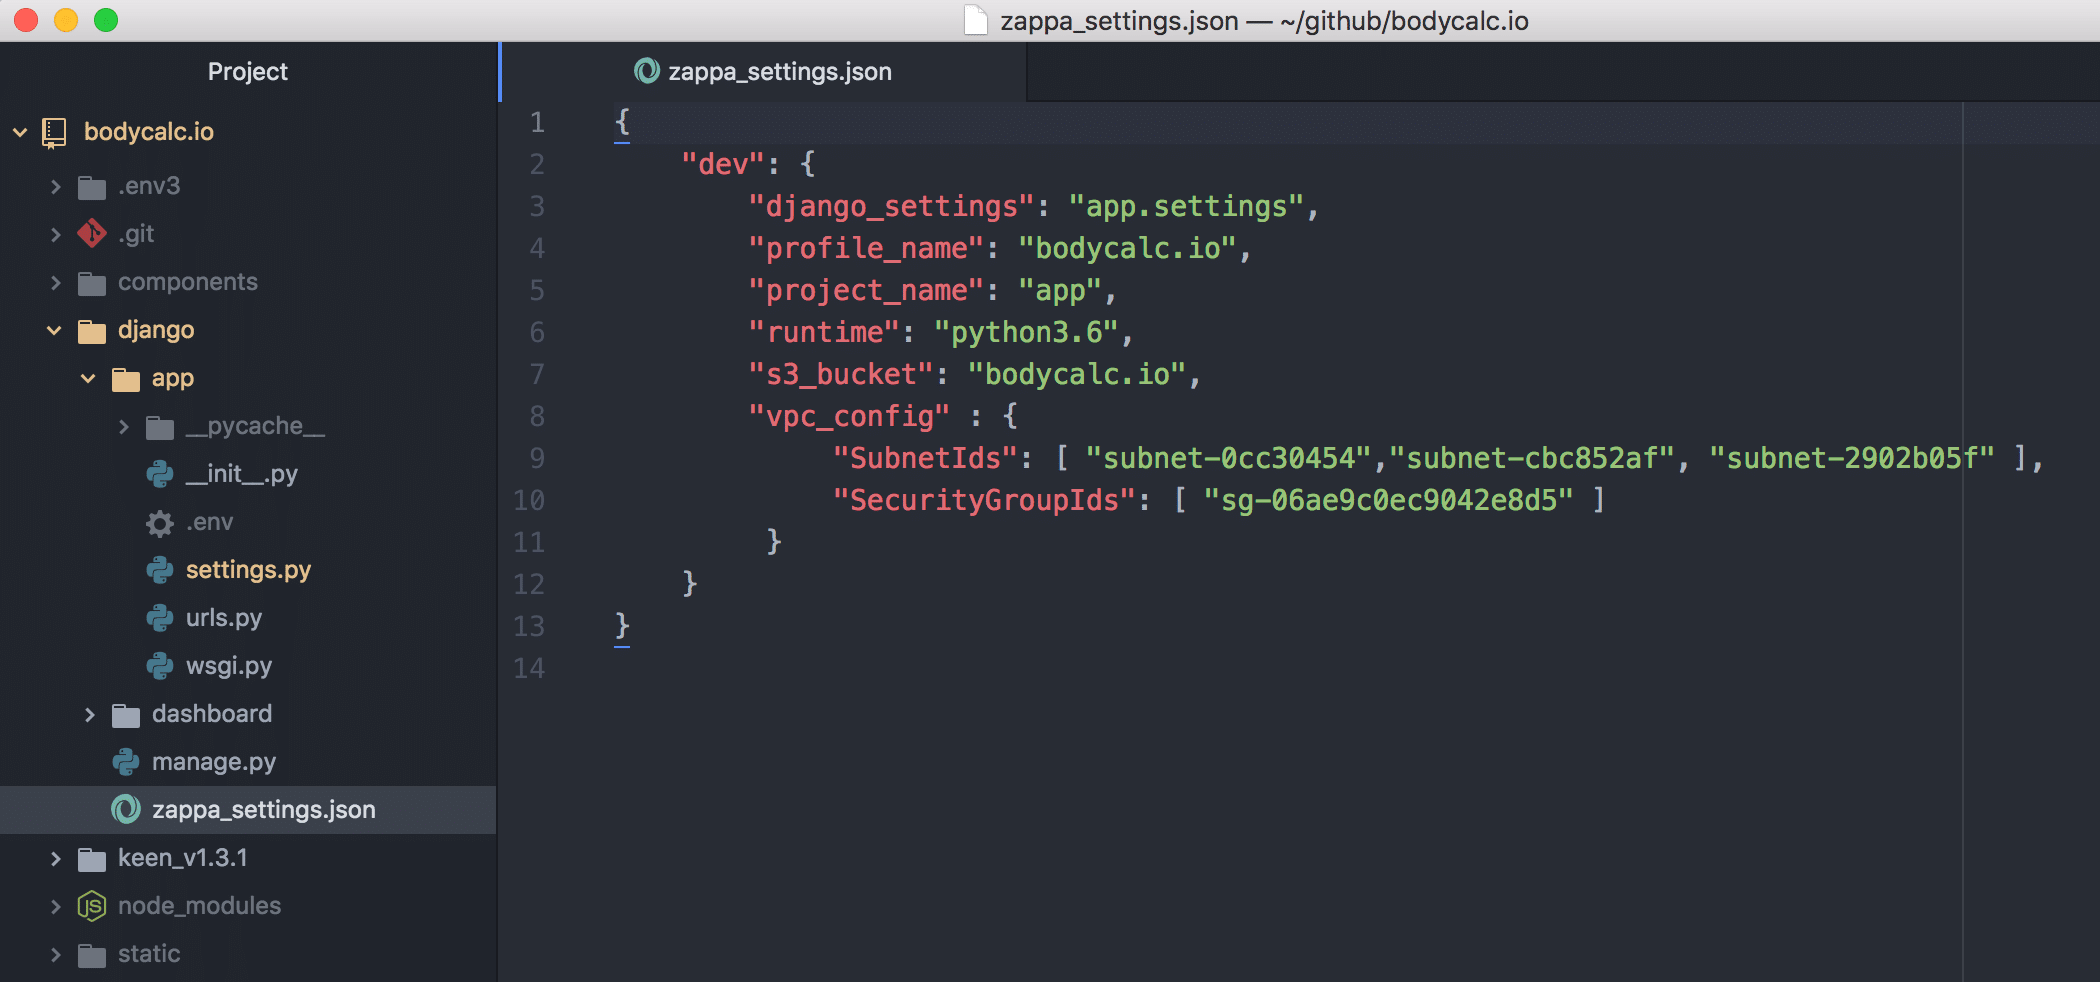Expand the static folder chevron

[x=56, y=955]
